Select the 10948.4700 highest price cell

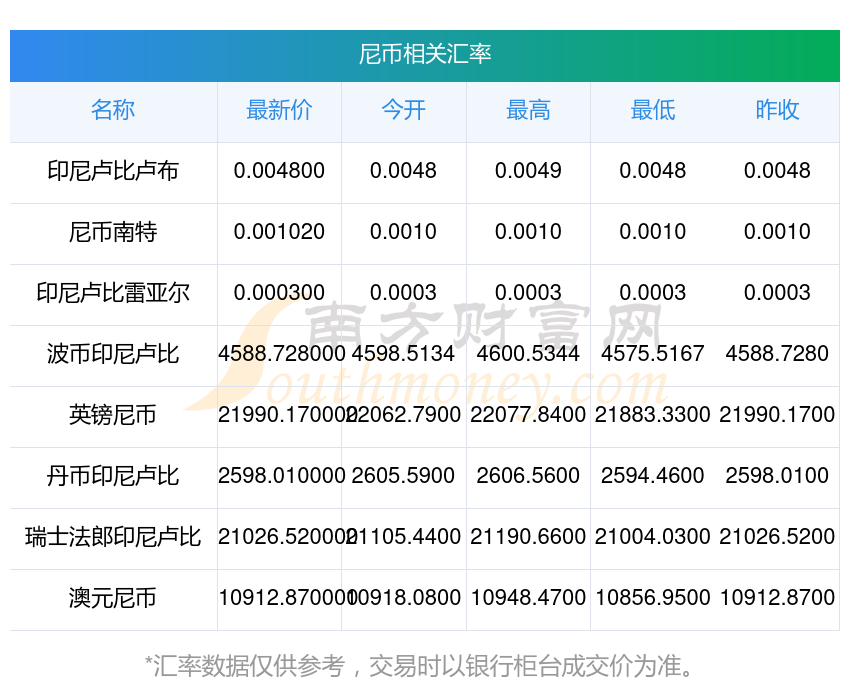point(528,598)
